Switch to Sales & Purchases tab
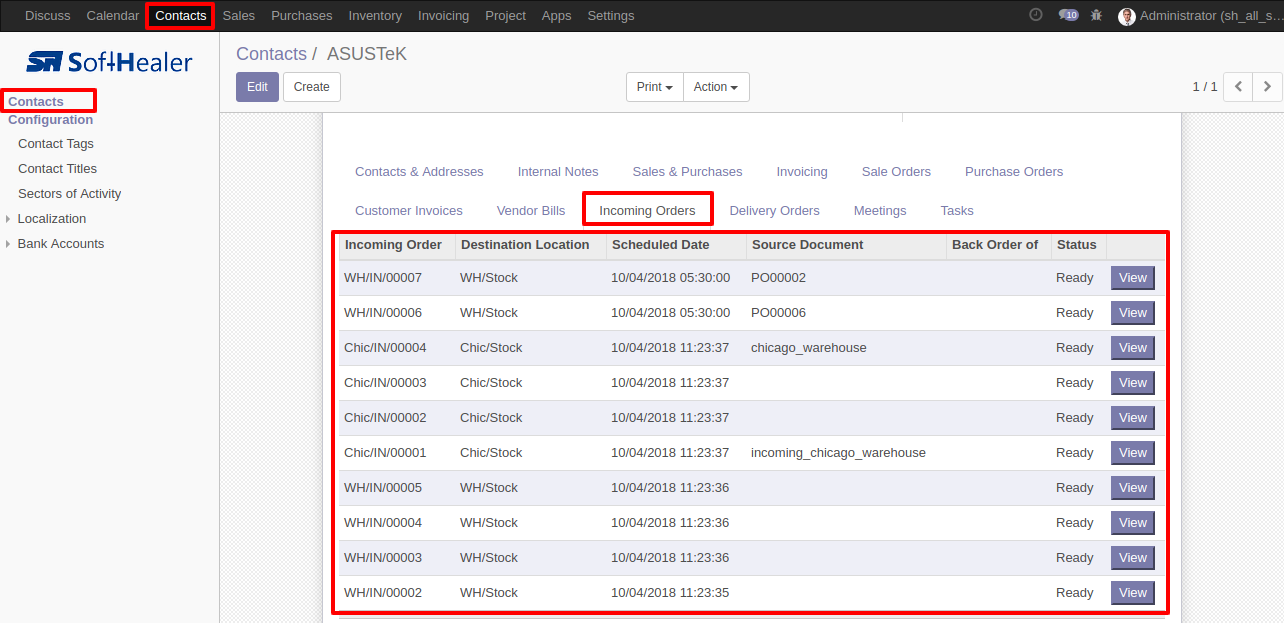1284x623 pixels. (x=687, y=172)
